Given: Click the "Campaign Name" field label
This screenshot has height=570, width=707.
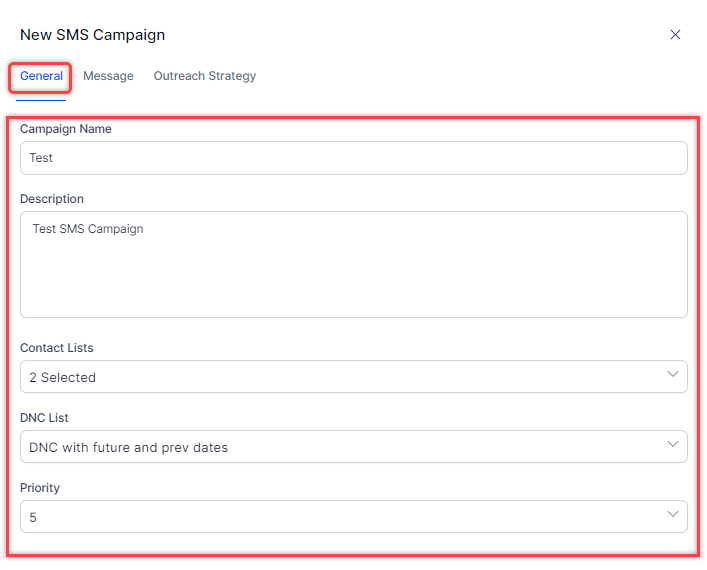Looking at the screenshot, I should pos(66,129).
